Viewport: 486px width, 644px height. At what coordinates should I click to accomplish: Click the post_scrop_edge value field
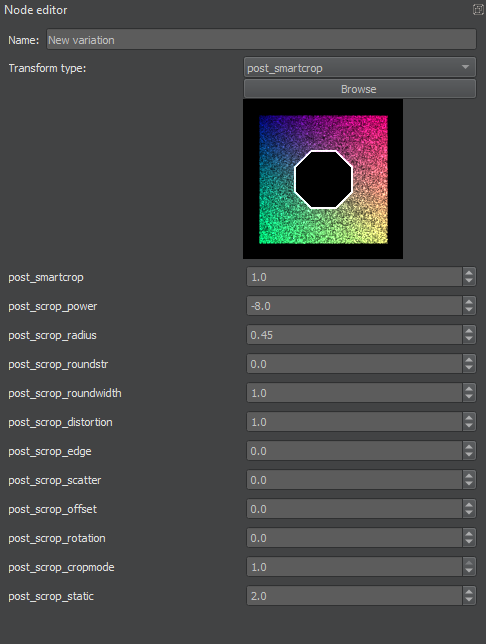[355, 451]
